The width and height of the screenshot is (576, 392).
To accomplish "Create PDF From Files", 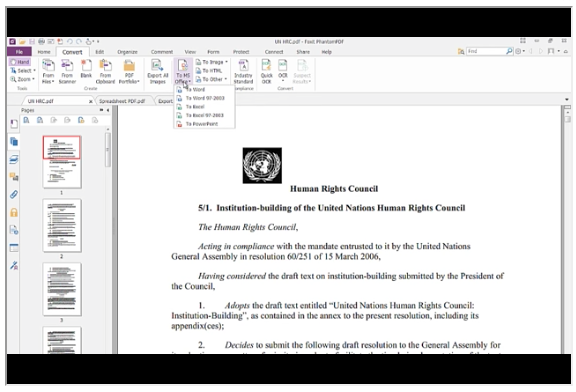I will pyautogui.click(x=48, y=71).
